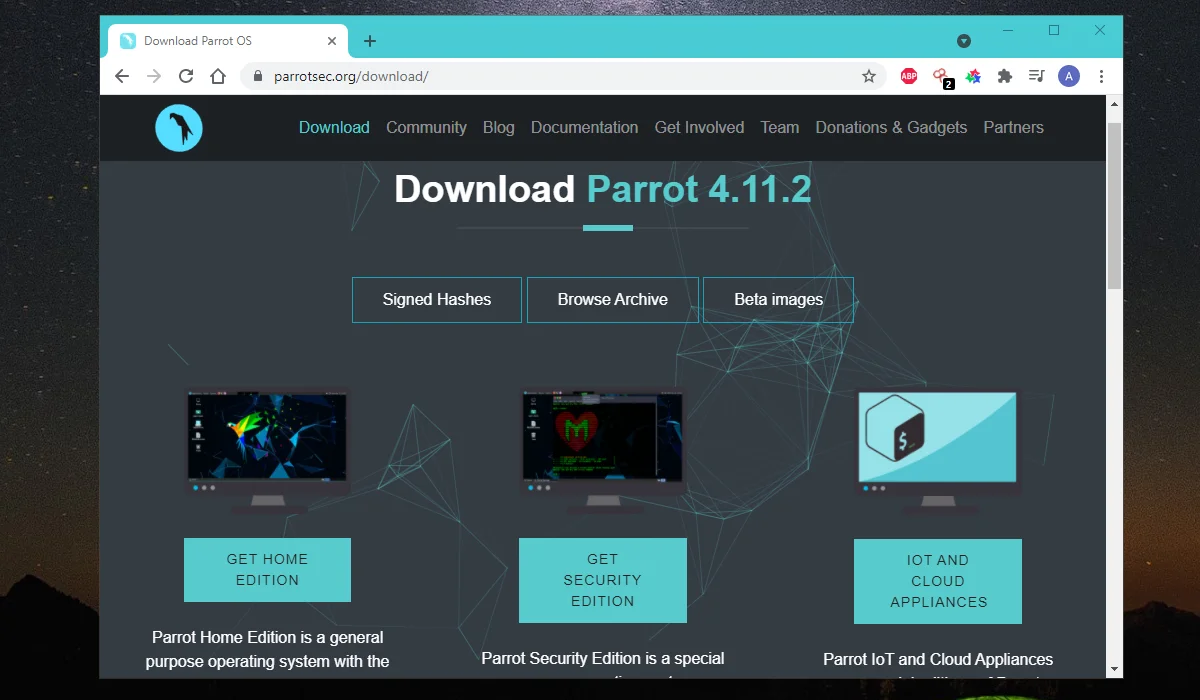Click the page vertical scrollbar thumb

point(1115,207)
